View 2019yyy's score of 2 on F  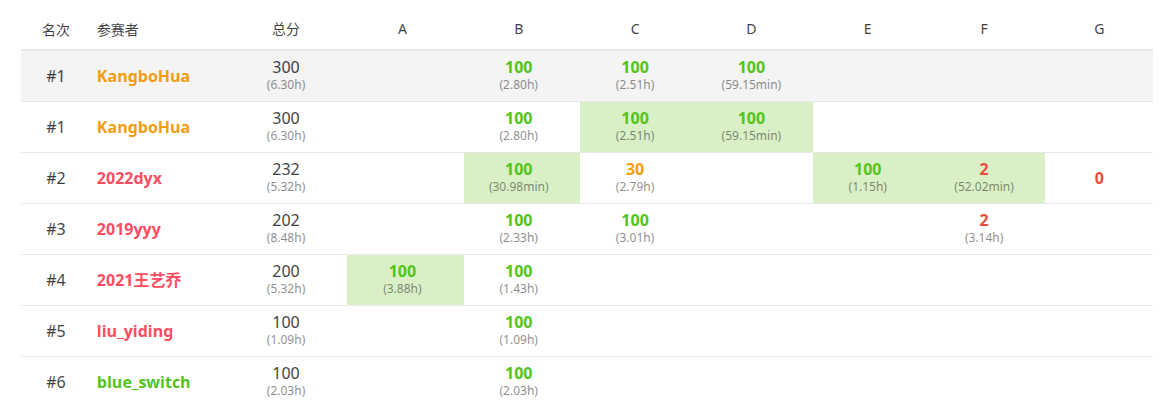click(x=984, y=220)
